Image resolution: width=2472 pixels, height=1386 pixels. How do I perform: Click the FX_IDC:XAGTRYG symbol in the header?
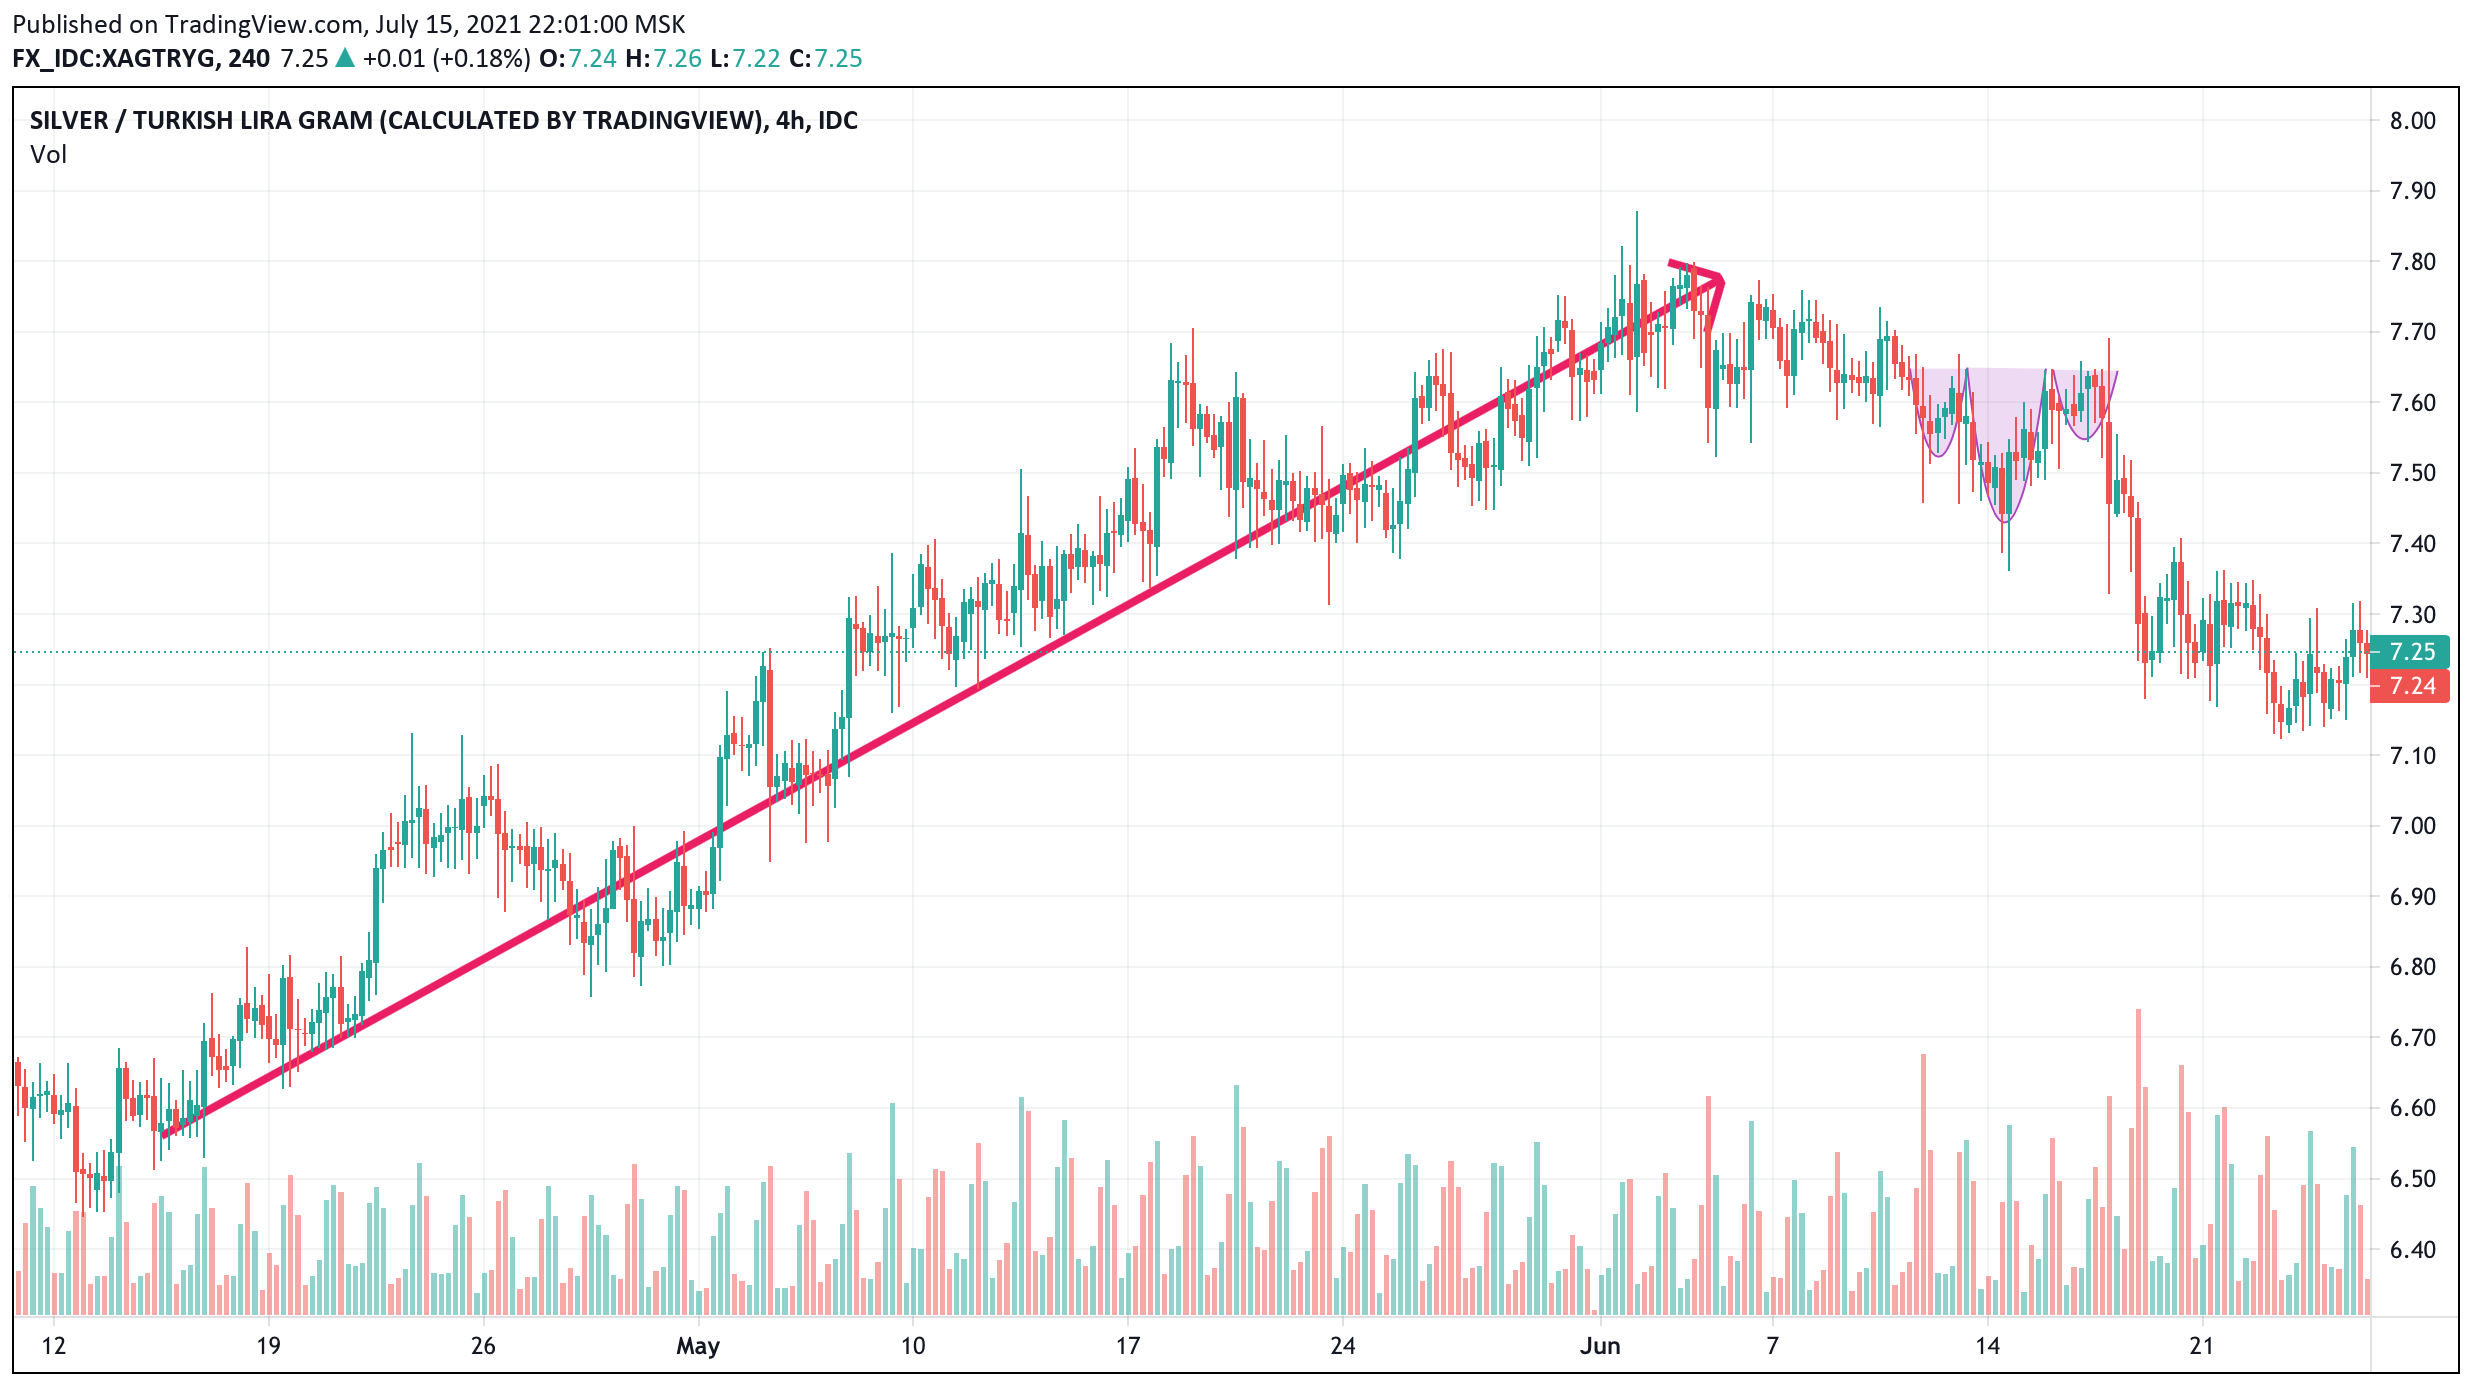coord(114,59)
